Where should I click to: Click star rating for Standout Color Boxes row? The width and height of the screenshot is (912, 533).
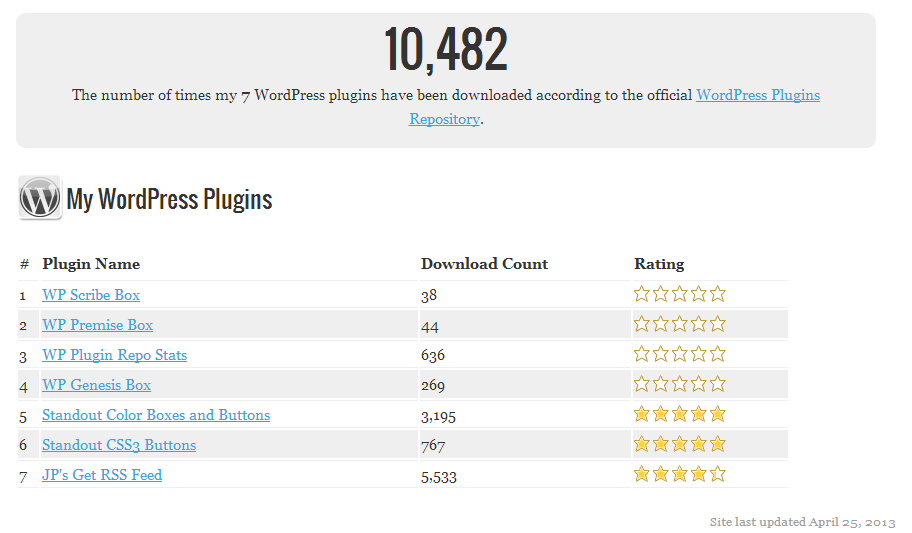[679, 414]
